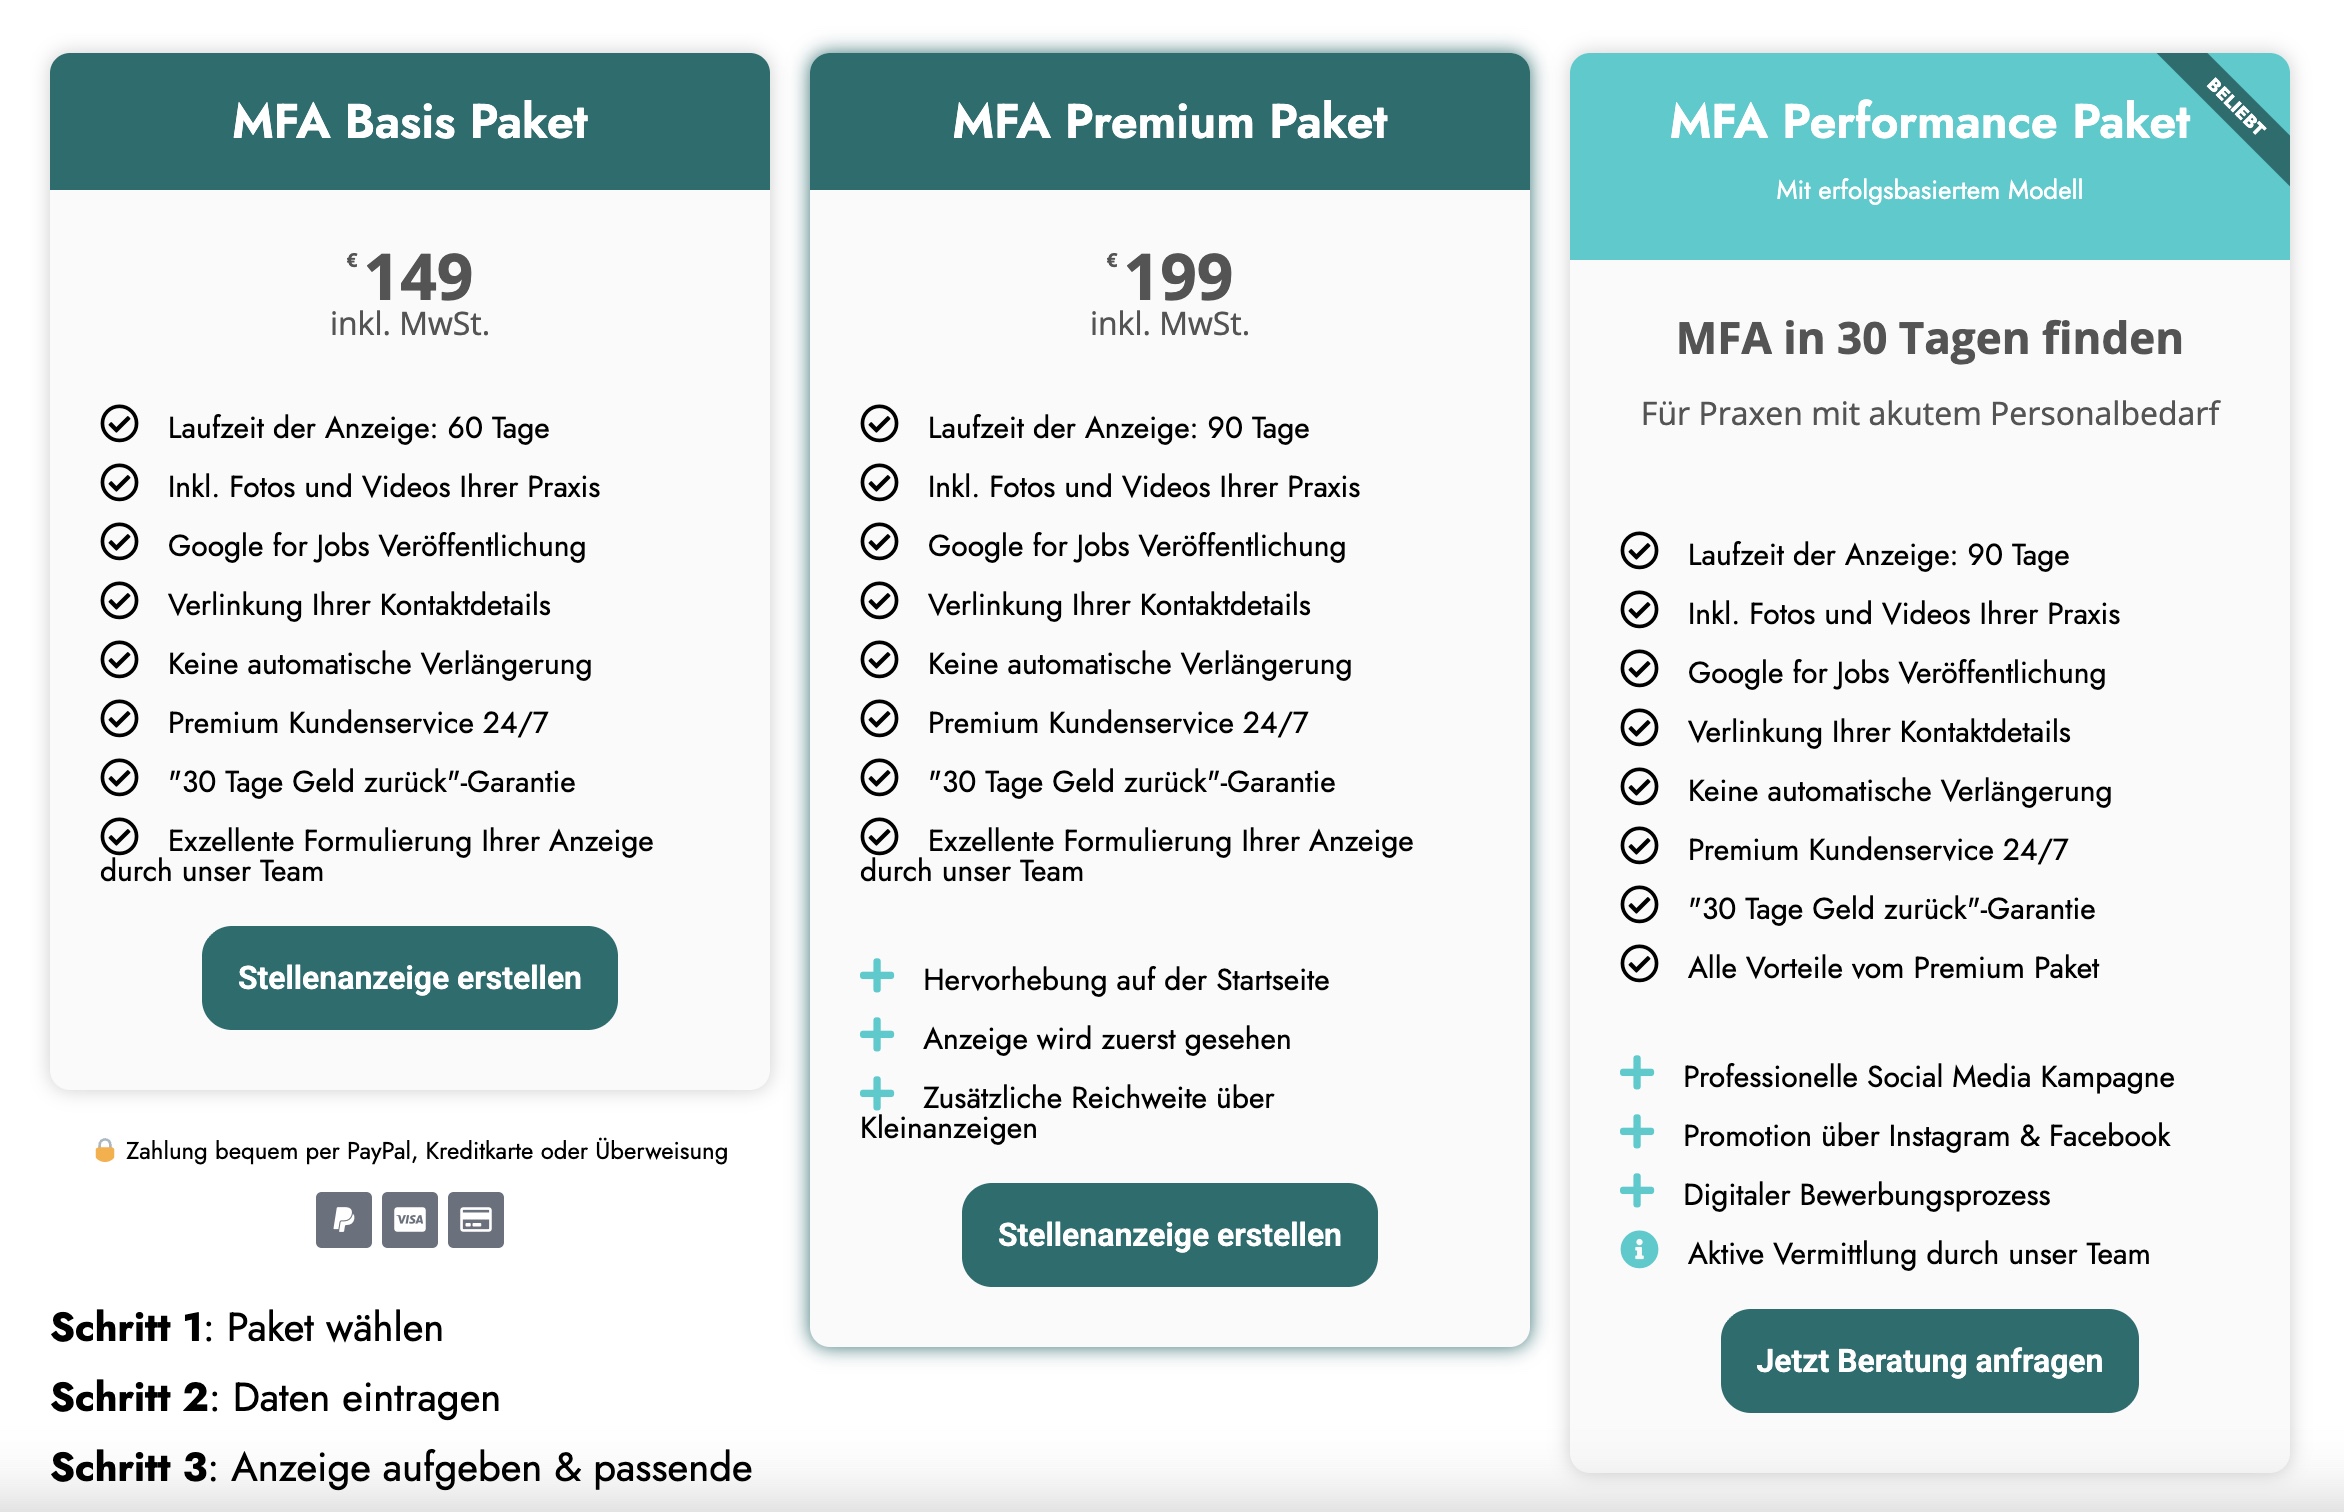Click Stellenanzeige erstellen in the Basis Paket

[x=409, y=978]
